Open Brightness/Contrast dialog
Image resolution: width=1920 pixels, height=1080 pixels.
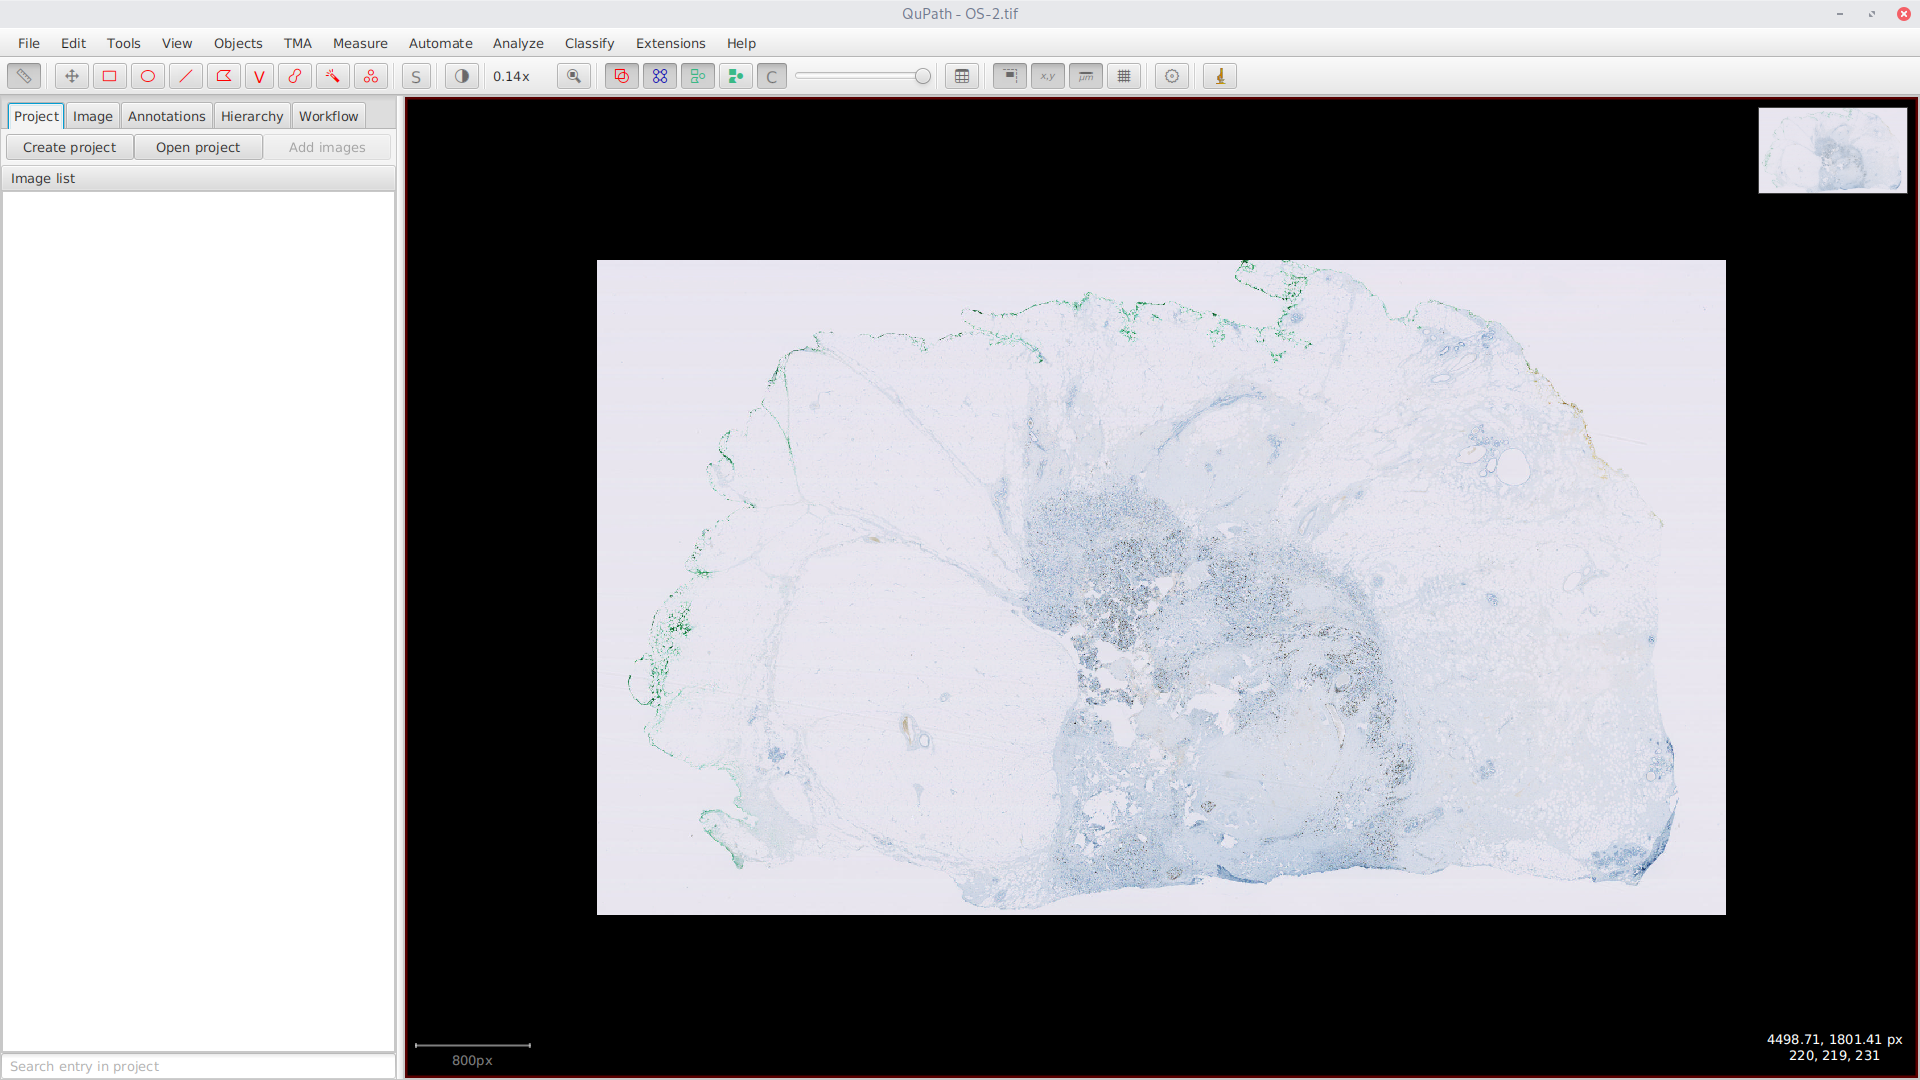[462, 76]
